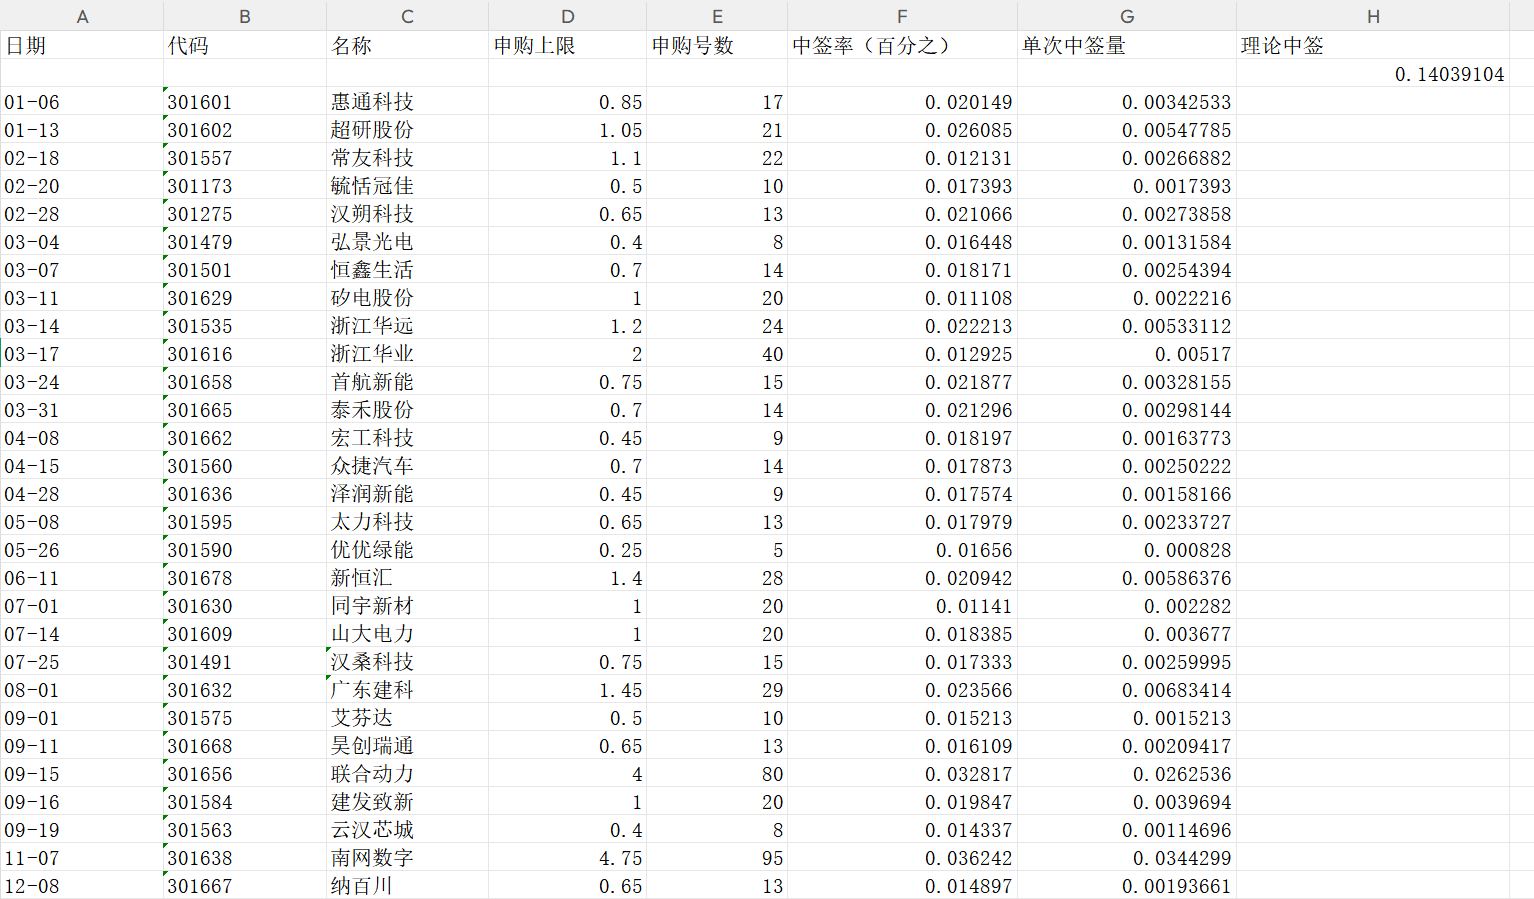Select date cell 01-06
This screenshot has height=899, width=1534.
[82, 101]
